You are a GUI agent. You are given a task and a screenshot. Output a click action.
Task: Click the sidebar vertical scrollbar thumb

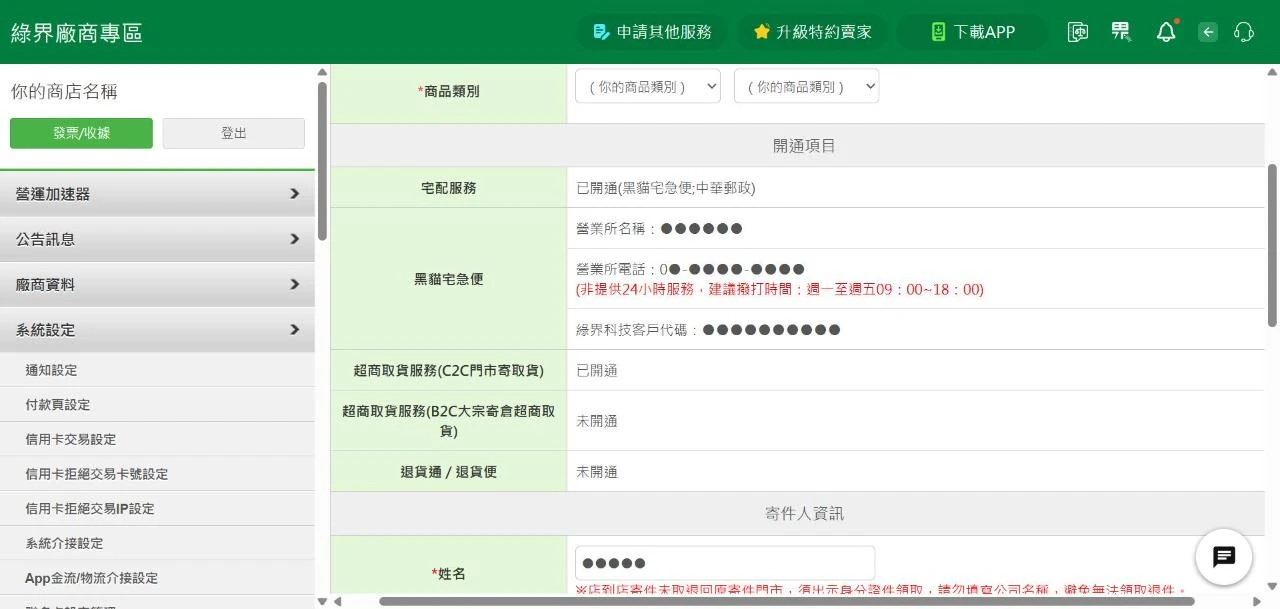[322, 160]
